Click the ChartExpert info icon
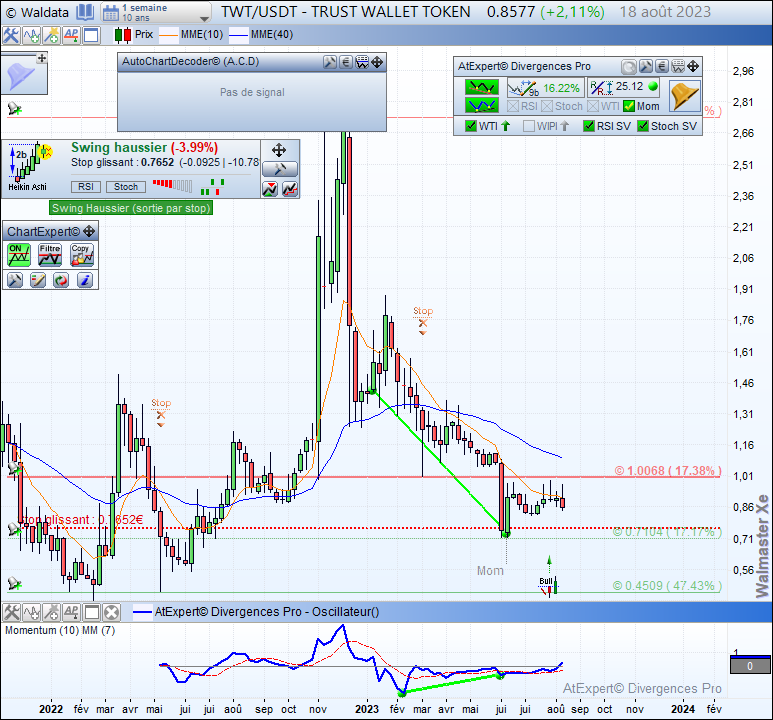The height and width of the screenshot is (720, 773). click(85, 280)
